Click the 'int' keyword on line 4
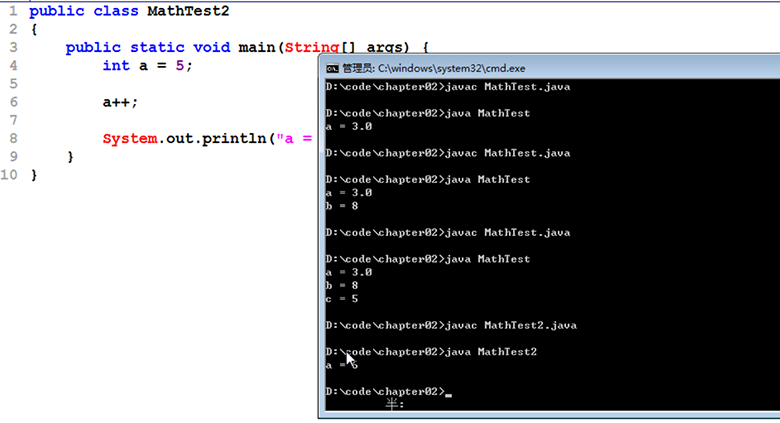Screen dimensions: 780x423 [115, 65]
